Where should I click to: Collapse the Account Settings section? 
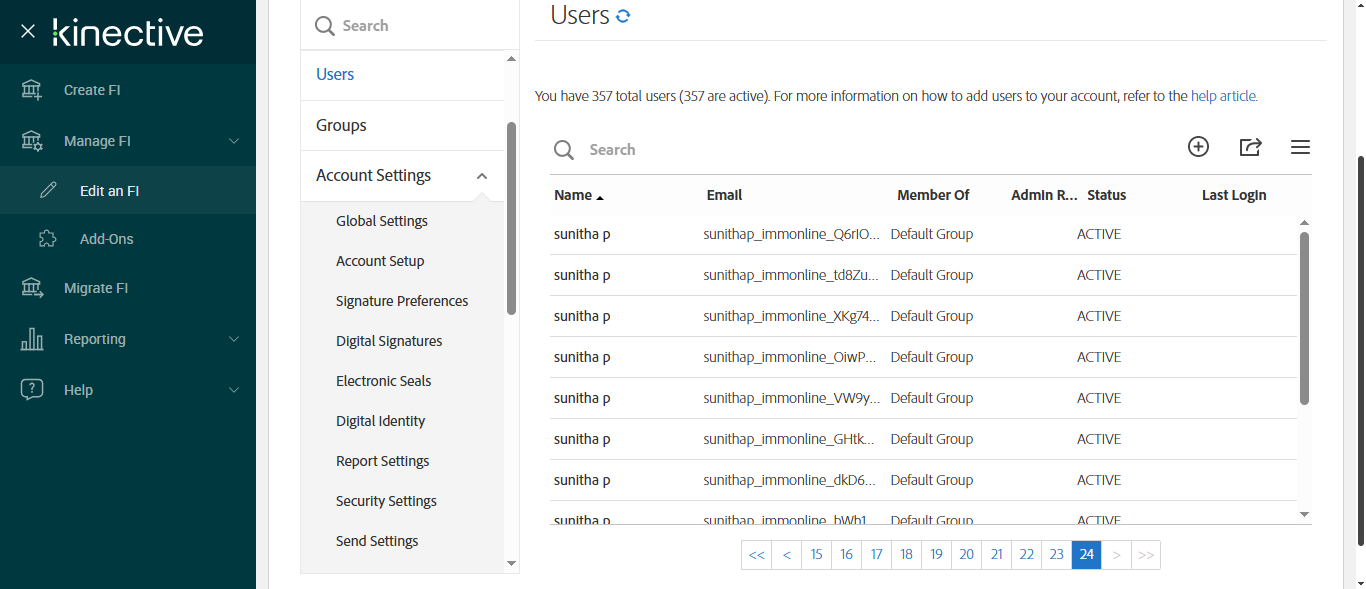point(482,176)
